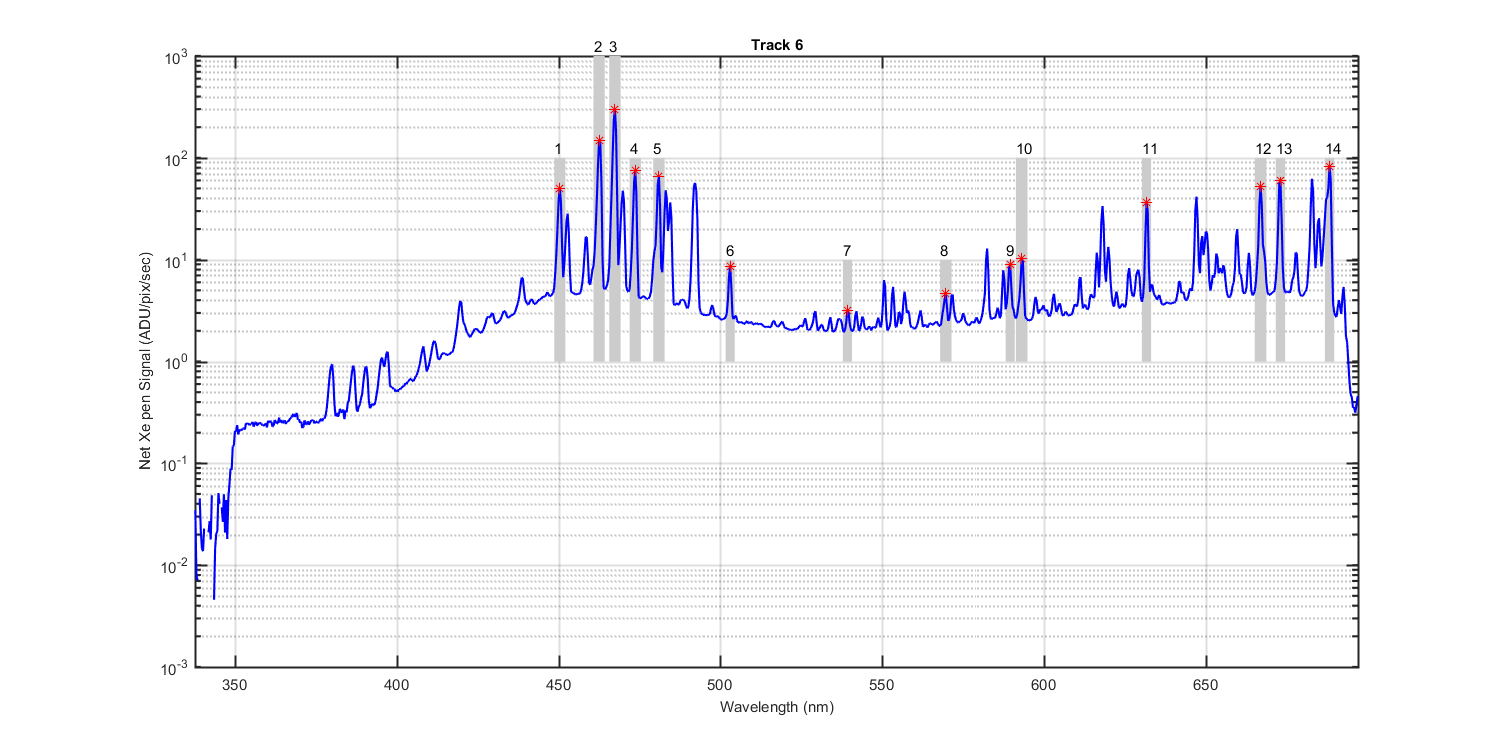This screenshot has width=1500, height=750.
Task: Click the gray band under label 6
Action: pyautogui.click(x=730, y=311)
